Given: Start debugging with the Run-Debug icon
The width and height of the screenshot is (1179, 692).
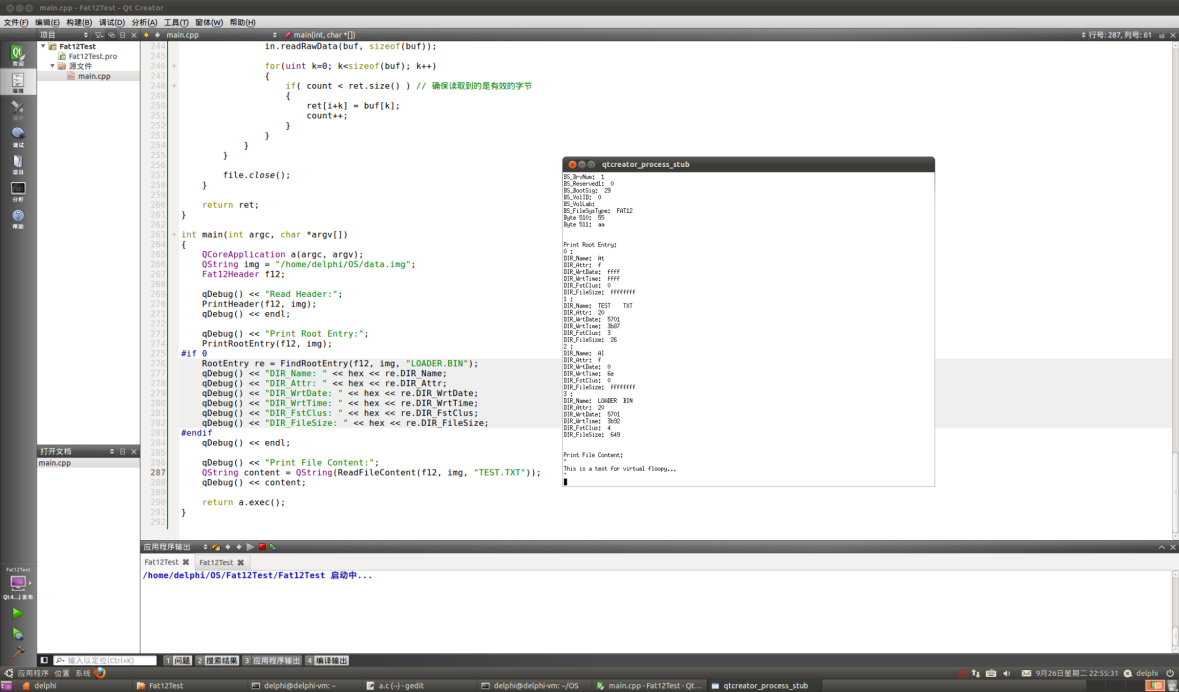Looking at the screenshot, I should pos(17,633).
